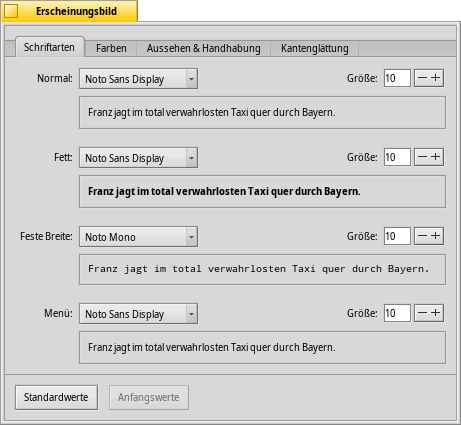This screenshot has height=425, width=461.
Task: Open the Fett font dropdown
Action: coord(138,158)
